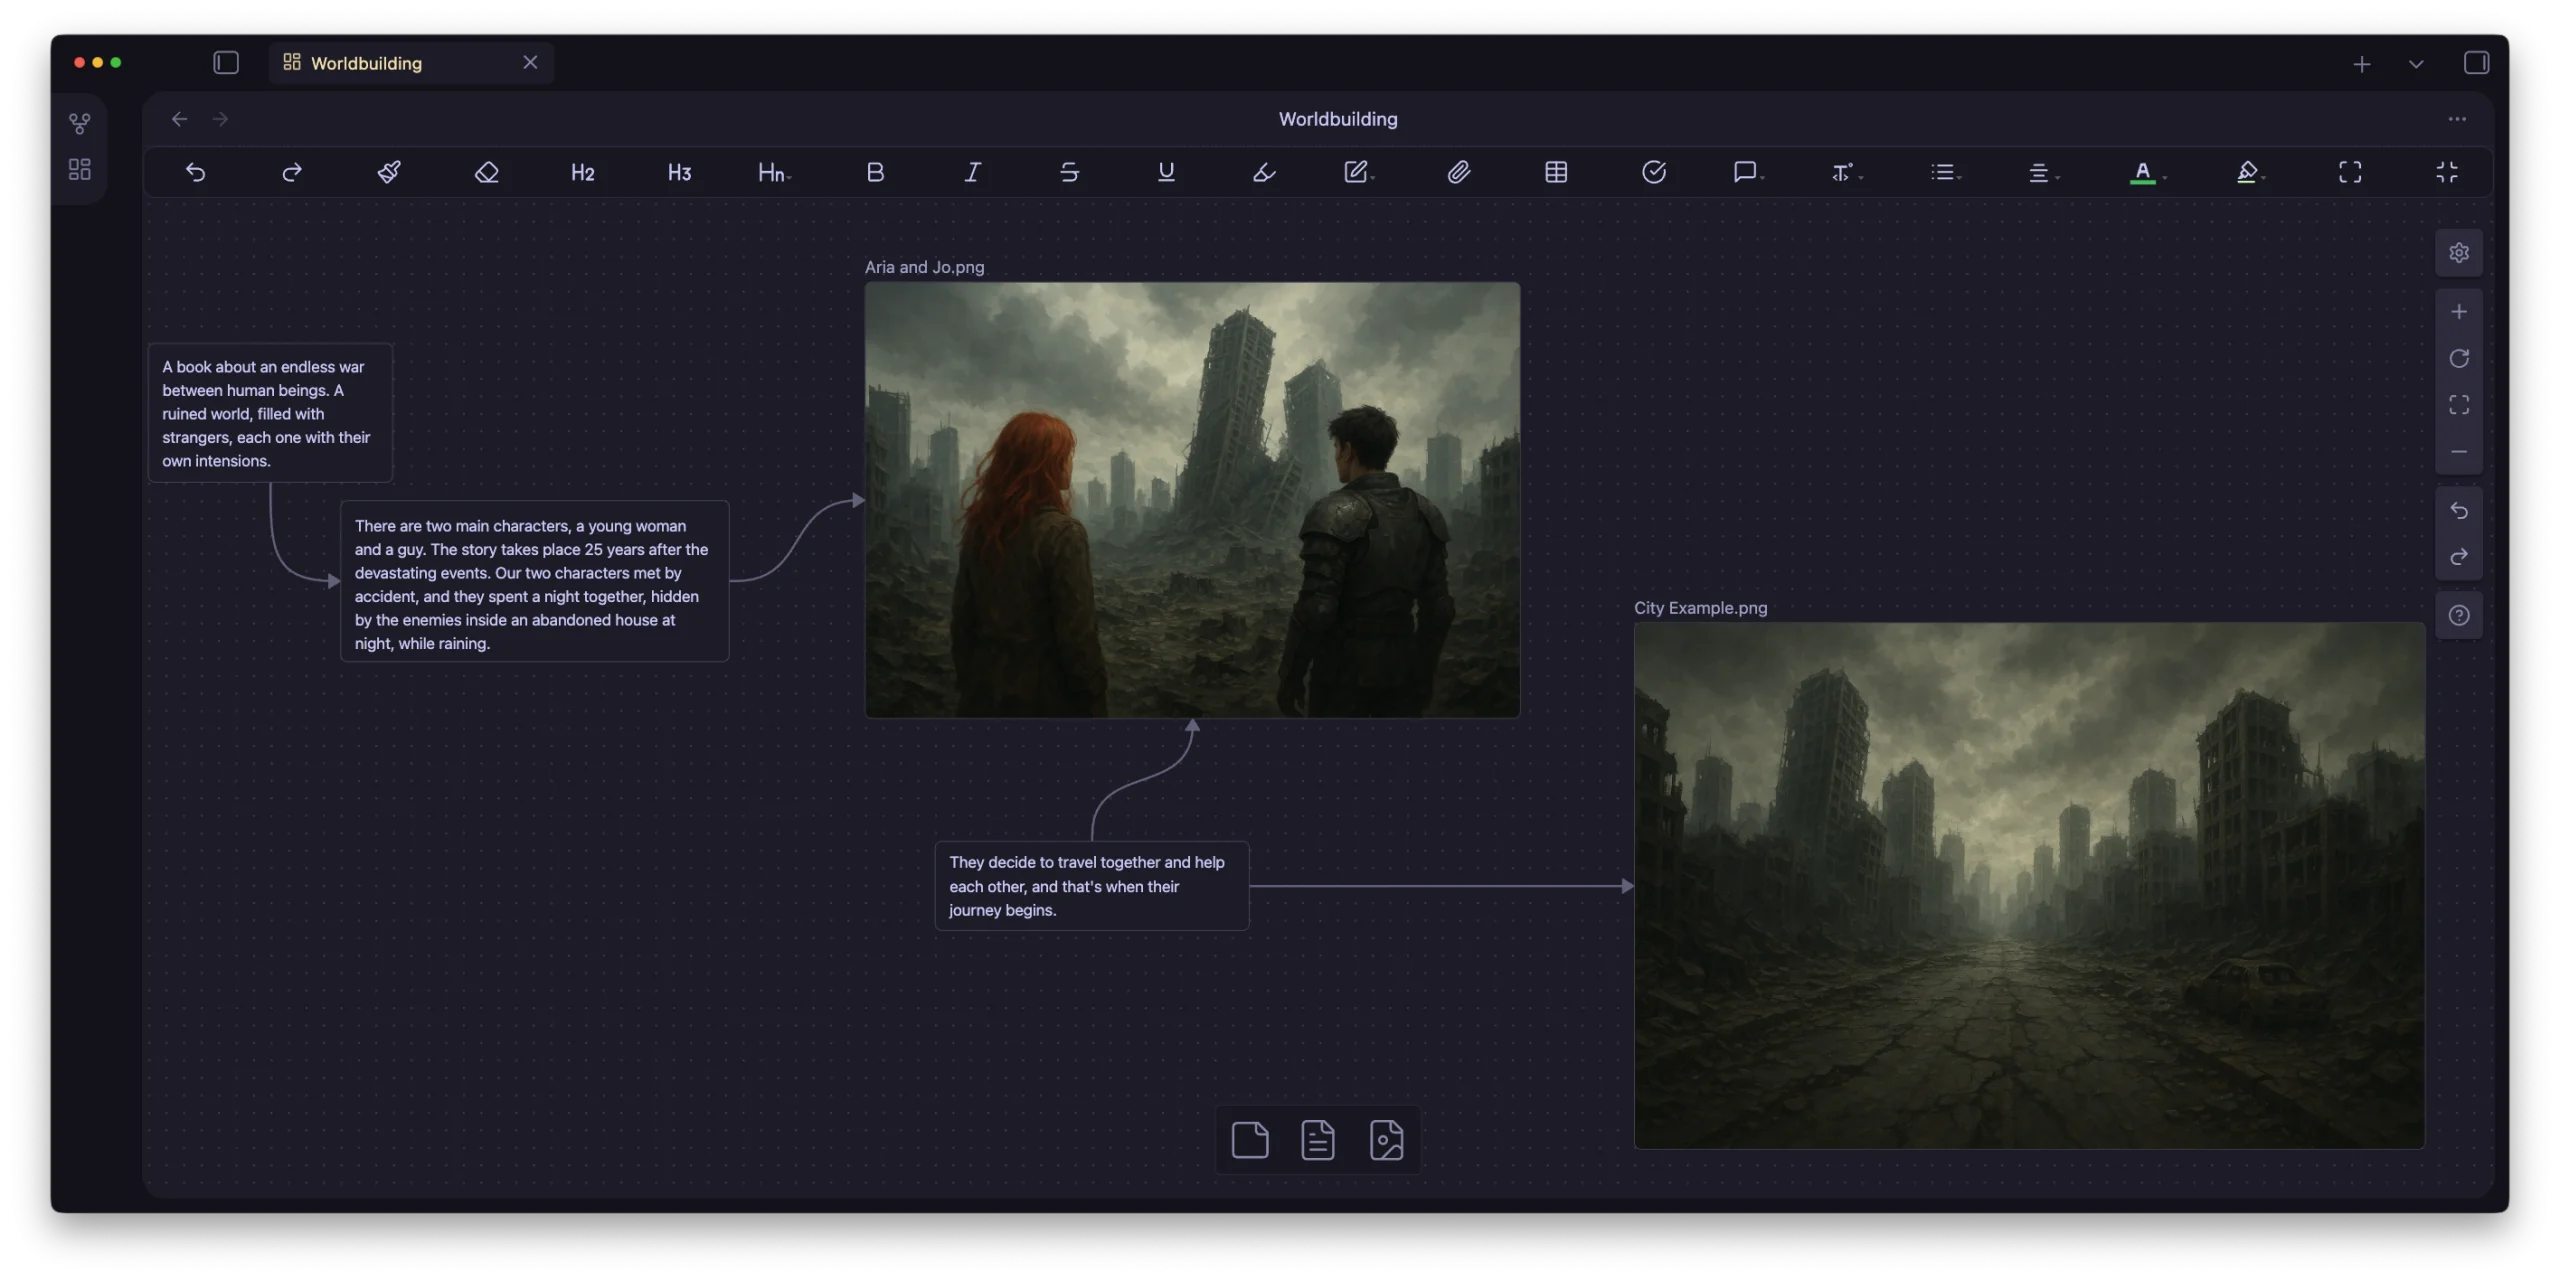
Task: Zoom out the canvas with minus
Action: pyautogui.click(x=2459, y=452)
